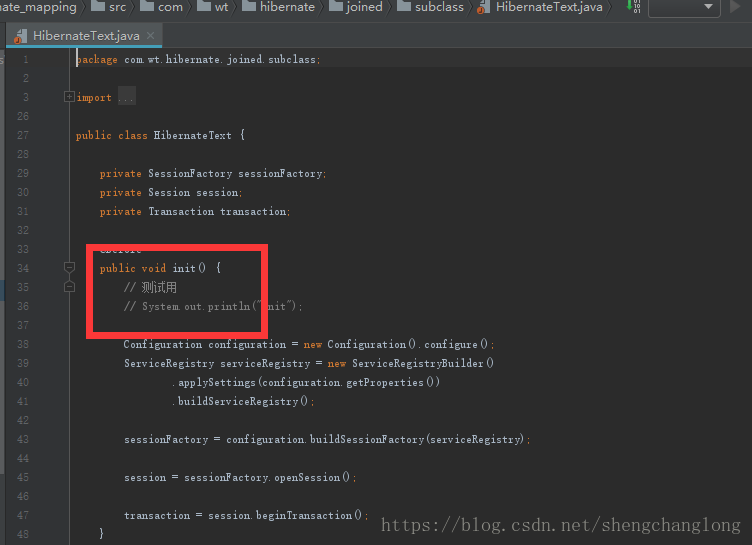This screenshot has width=752, height=545.
Task: Click the sessionFactory field declaration
Action: pyautogui.click(x=281, y=174)
